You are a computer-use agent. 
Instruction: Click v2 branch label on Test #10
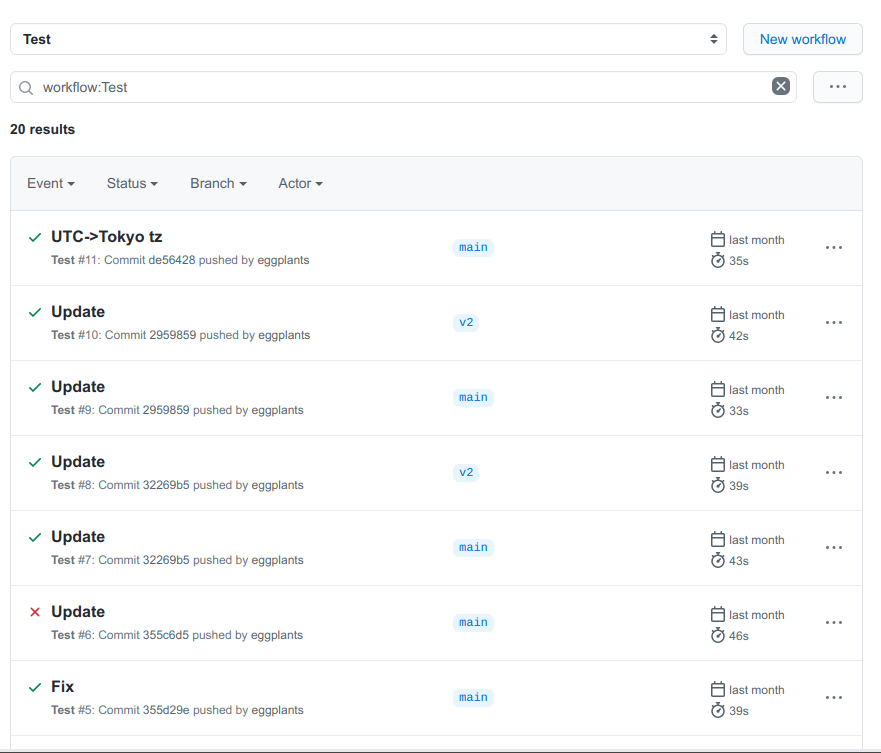[466, 323]
